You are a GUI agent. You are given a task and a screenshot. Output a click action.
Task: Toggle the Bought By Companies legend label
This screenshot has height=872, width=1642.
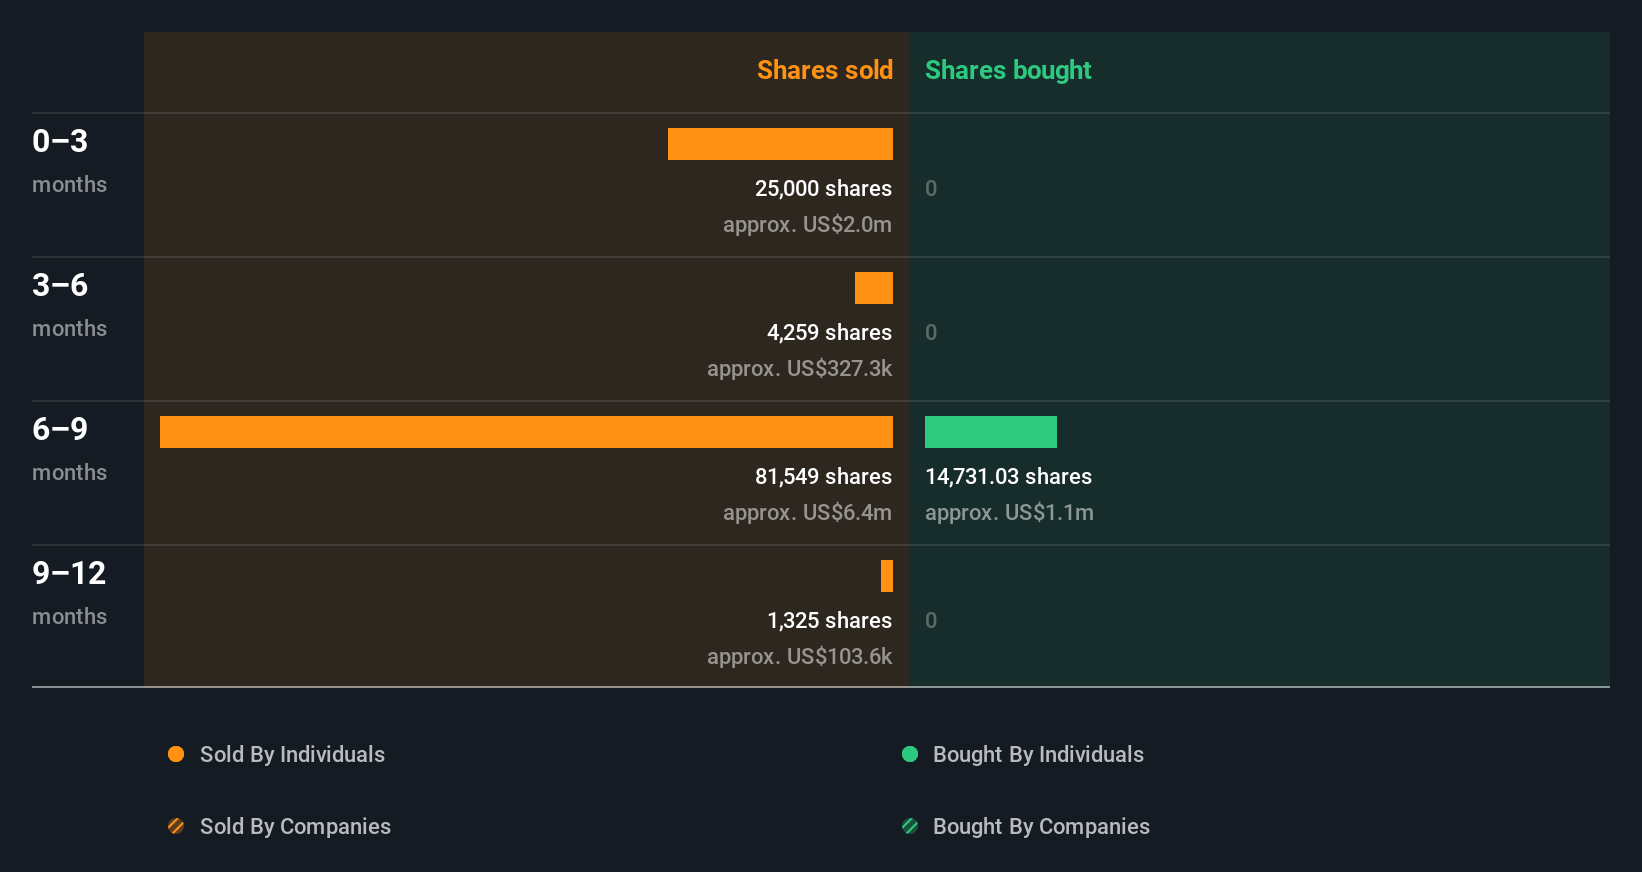[x=1041, y=827]
